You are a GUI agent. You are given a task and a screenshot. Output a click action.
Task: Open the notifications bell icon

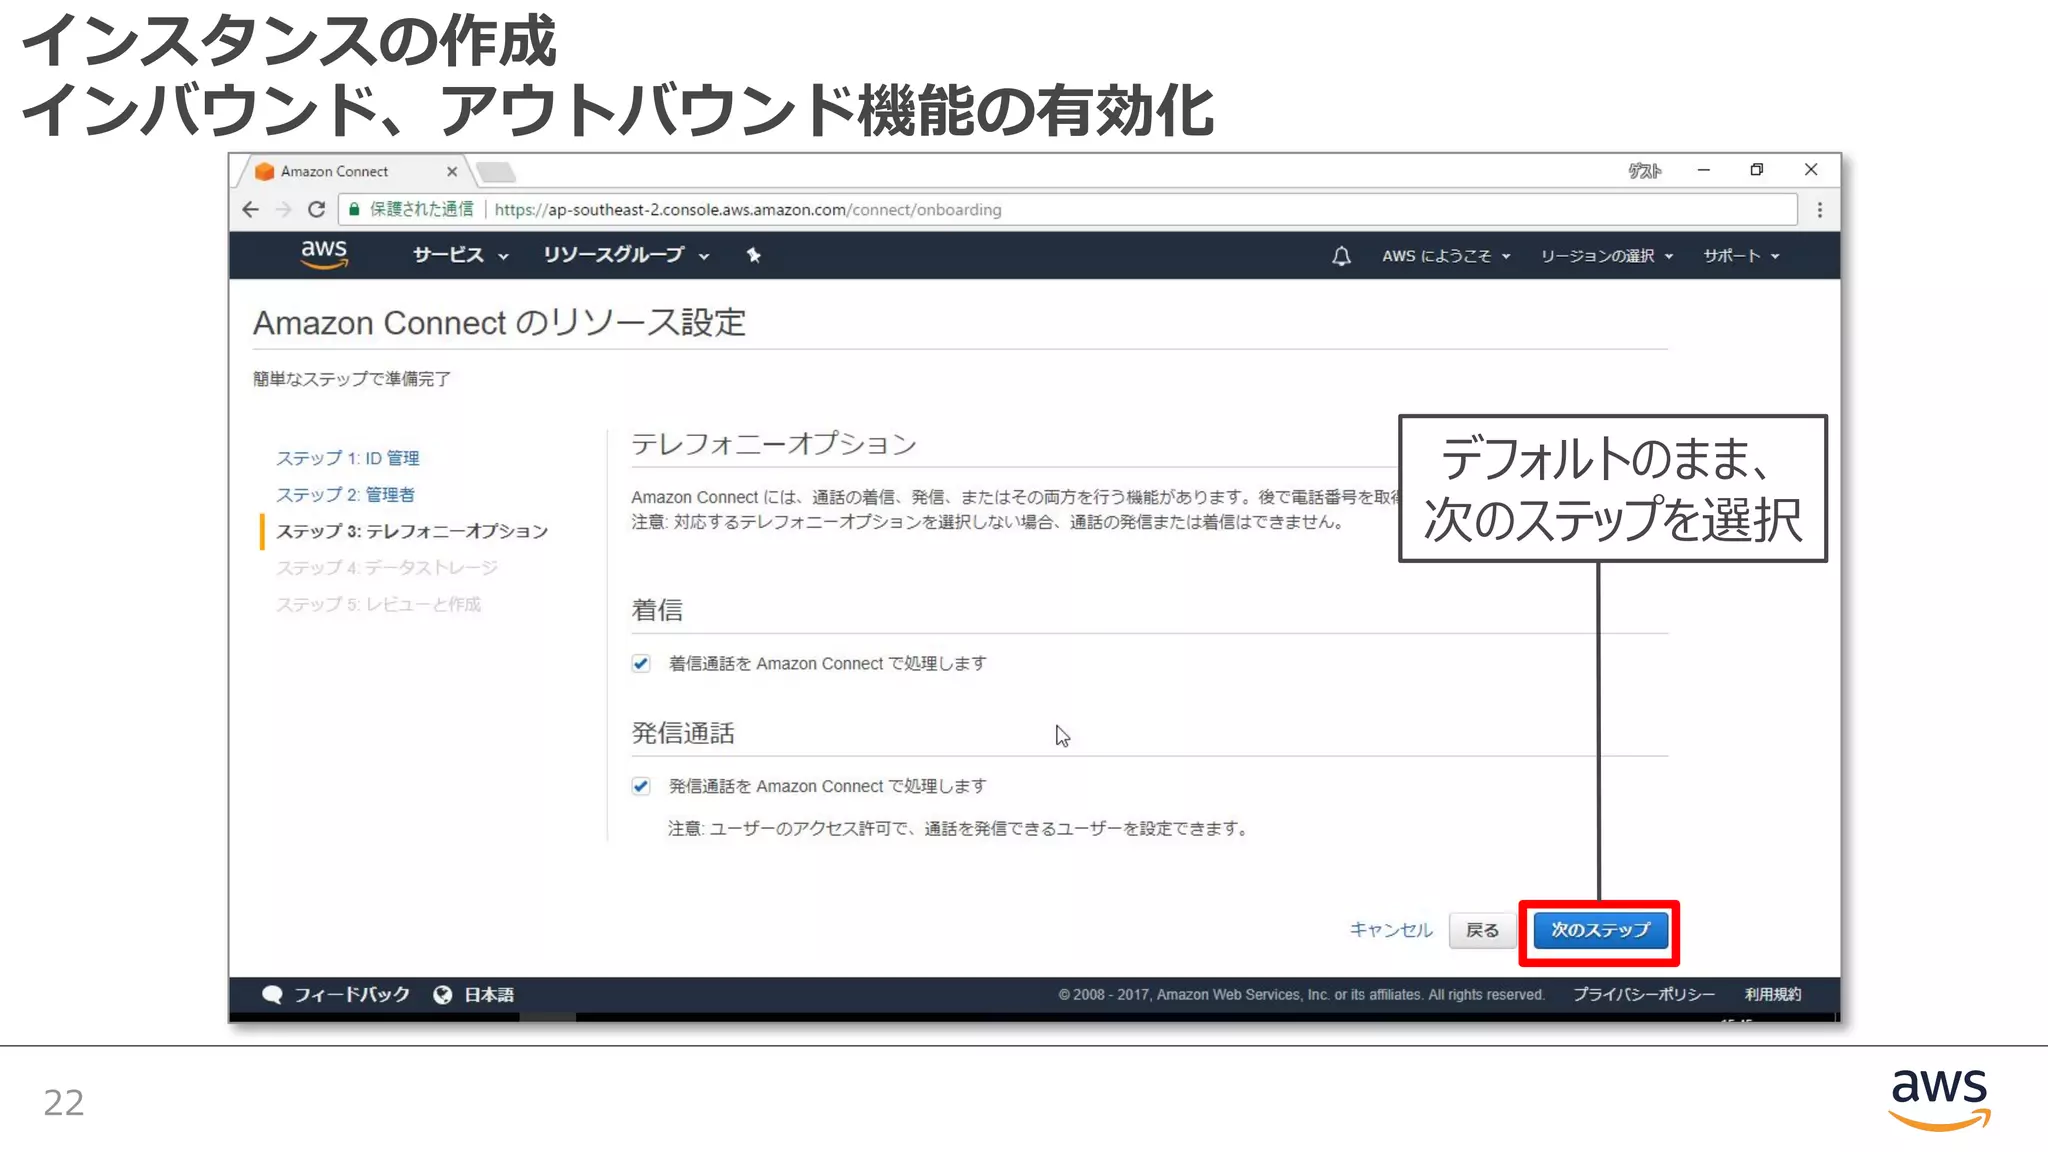1341,256
